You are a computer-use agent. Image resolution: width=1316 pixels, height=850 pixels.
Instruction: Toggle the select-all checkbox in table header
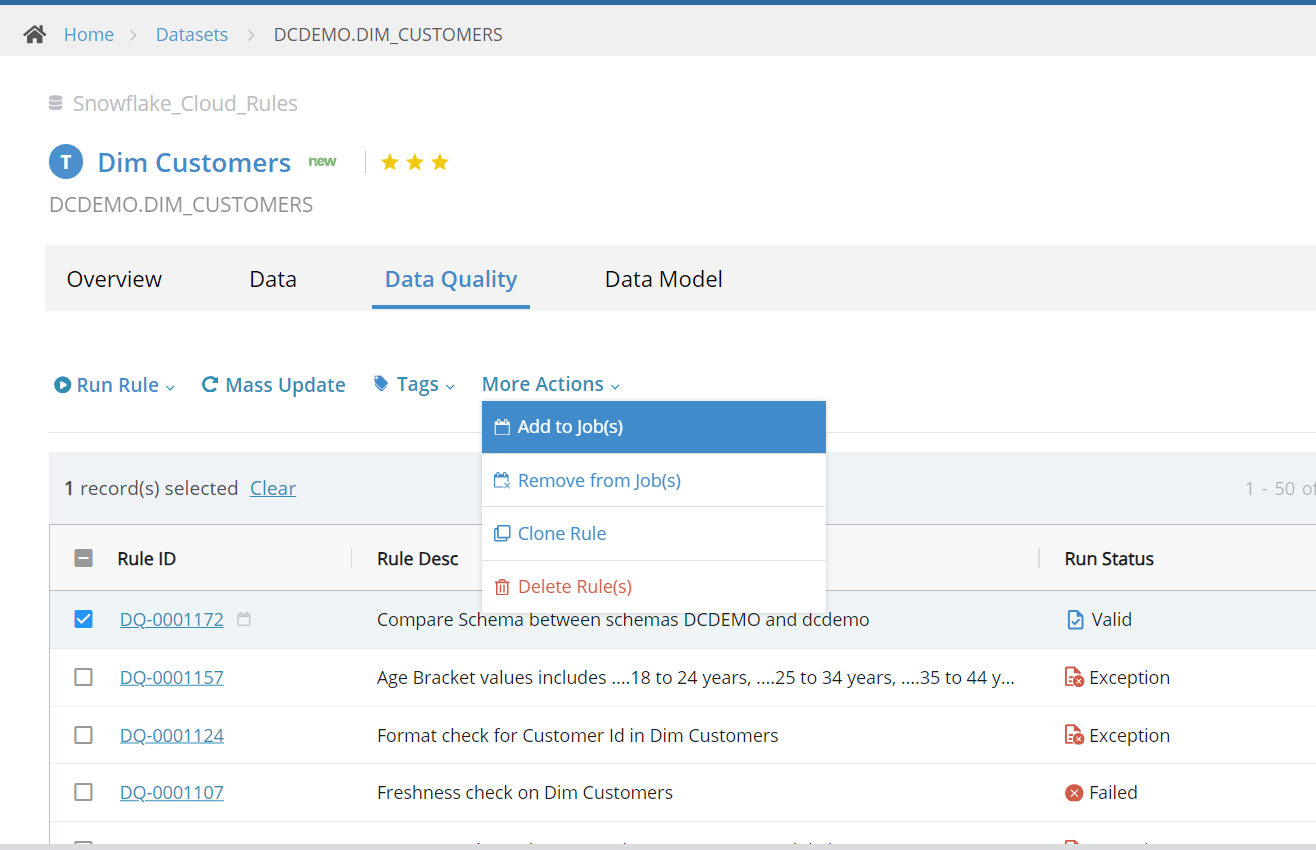84,559
